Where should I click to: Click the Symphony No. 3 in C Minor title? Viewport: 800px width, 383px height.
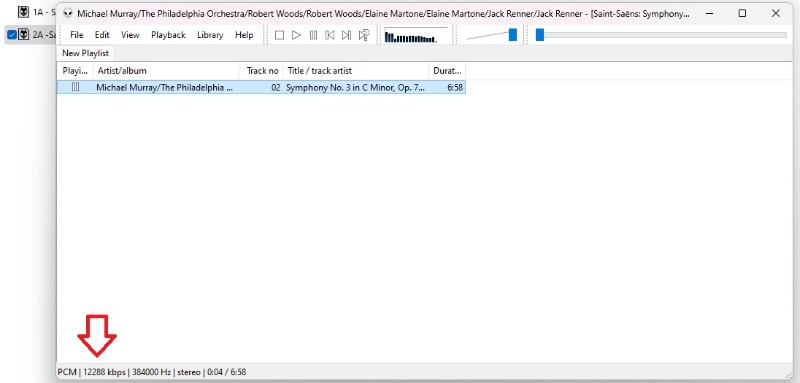[x=355, y=88]
